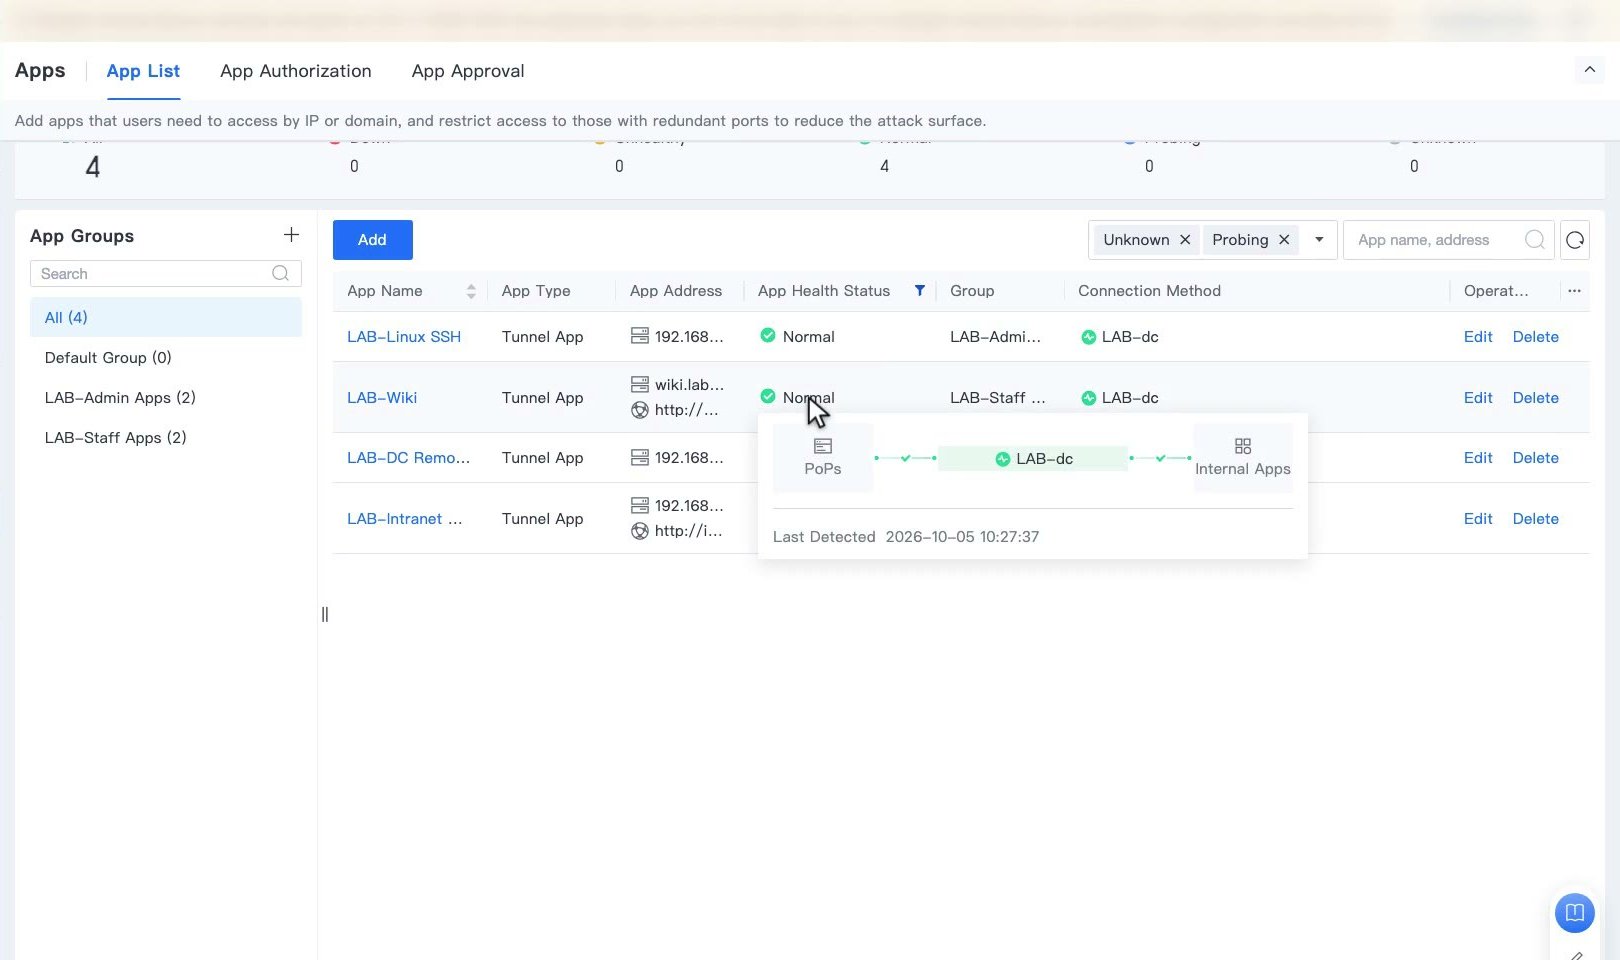Open the LAB-Linux SSH app link
Viewport: 1620px width, 960px height.
tap(404, 337)
